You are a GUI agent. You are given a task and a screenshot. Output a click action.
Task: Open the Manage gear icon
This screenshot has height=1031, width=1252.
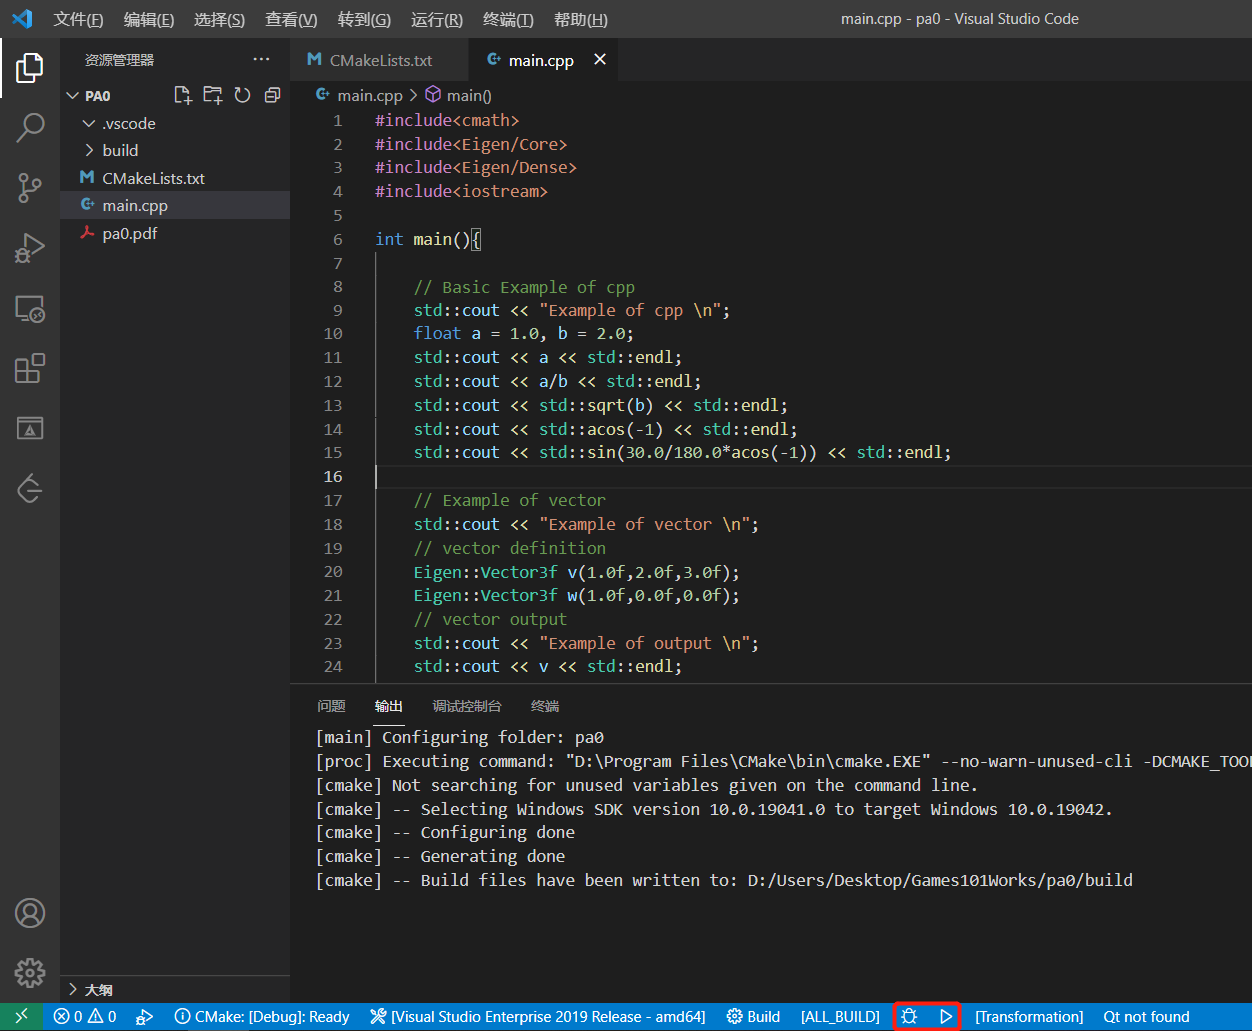(30, 972)
